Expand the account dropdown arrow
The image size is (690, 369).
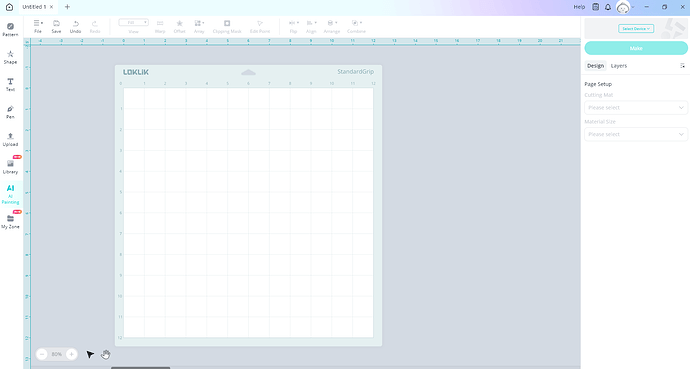click(633, 7)
